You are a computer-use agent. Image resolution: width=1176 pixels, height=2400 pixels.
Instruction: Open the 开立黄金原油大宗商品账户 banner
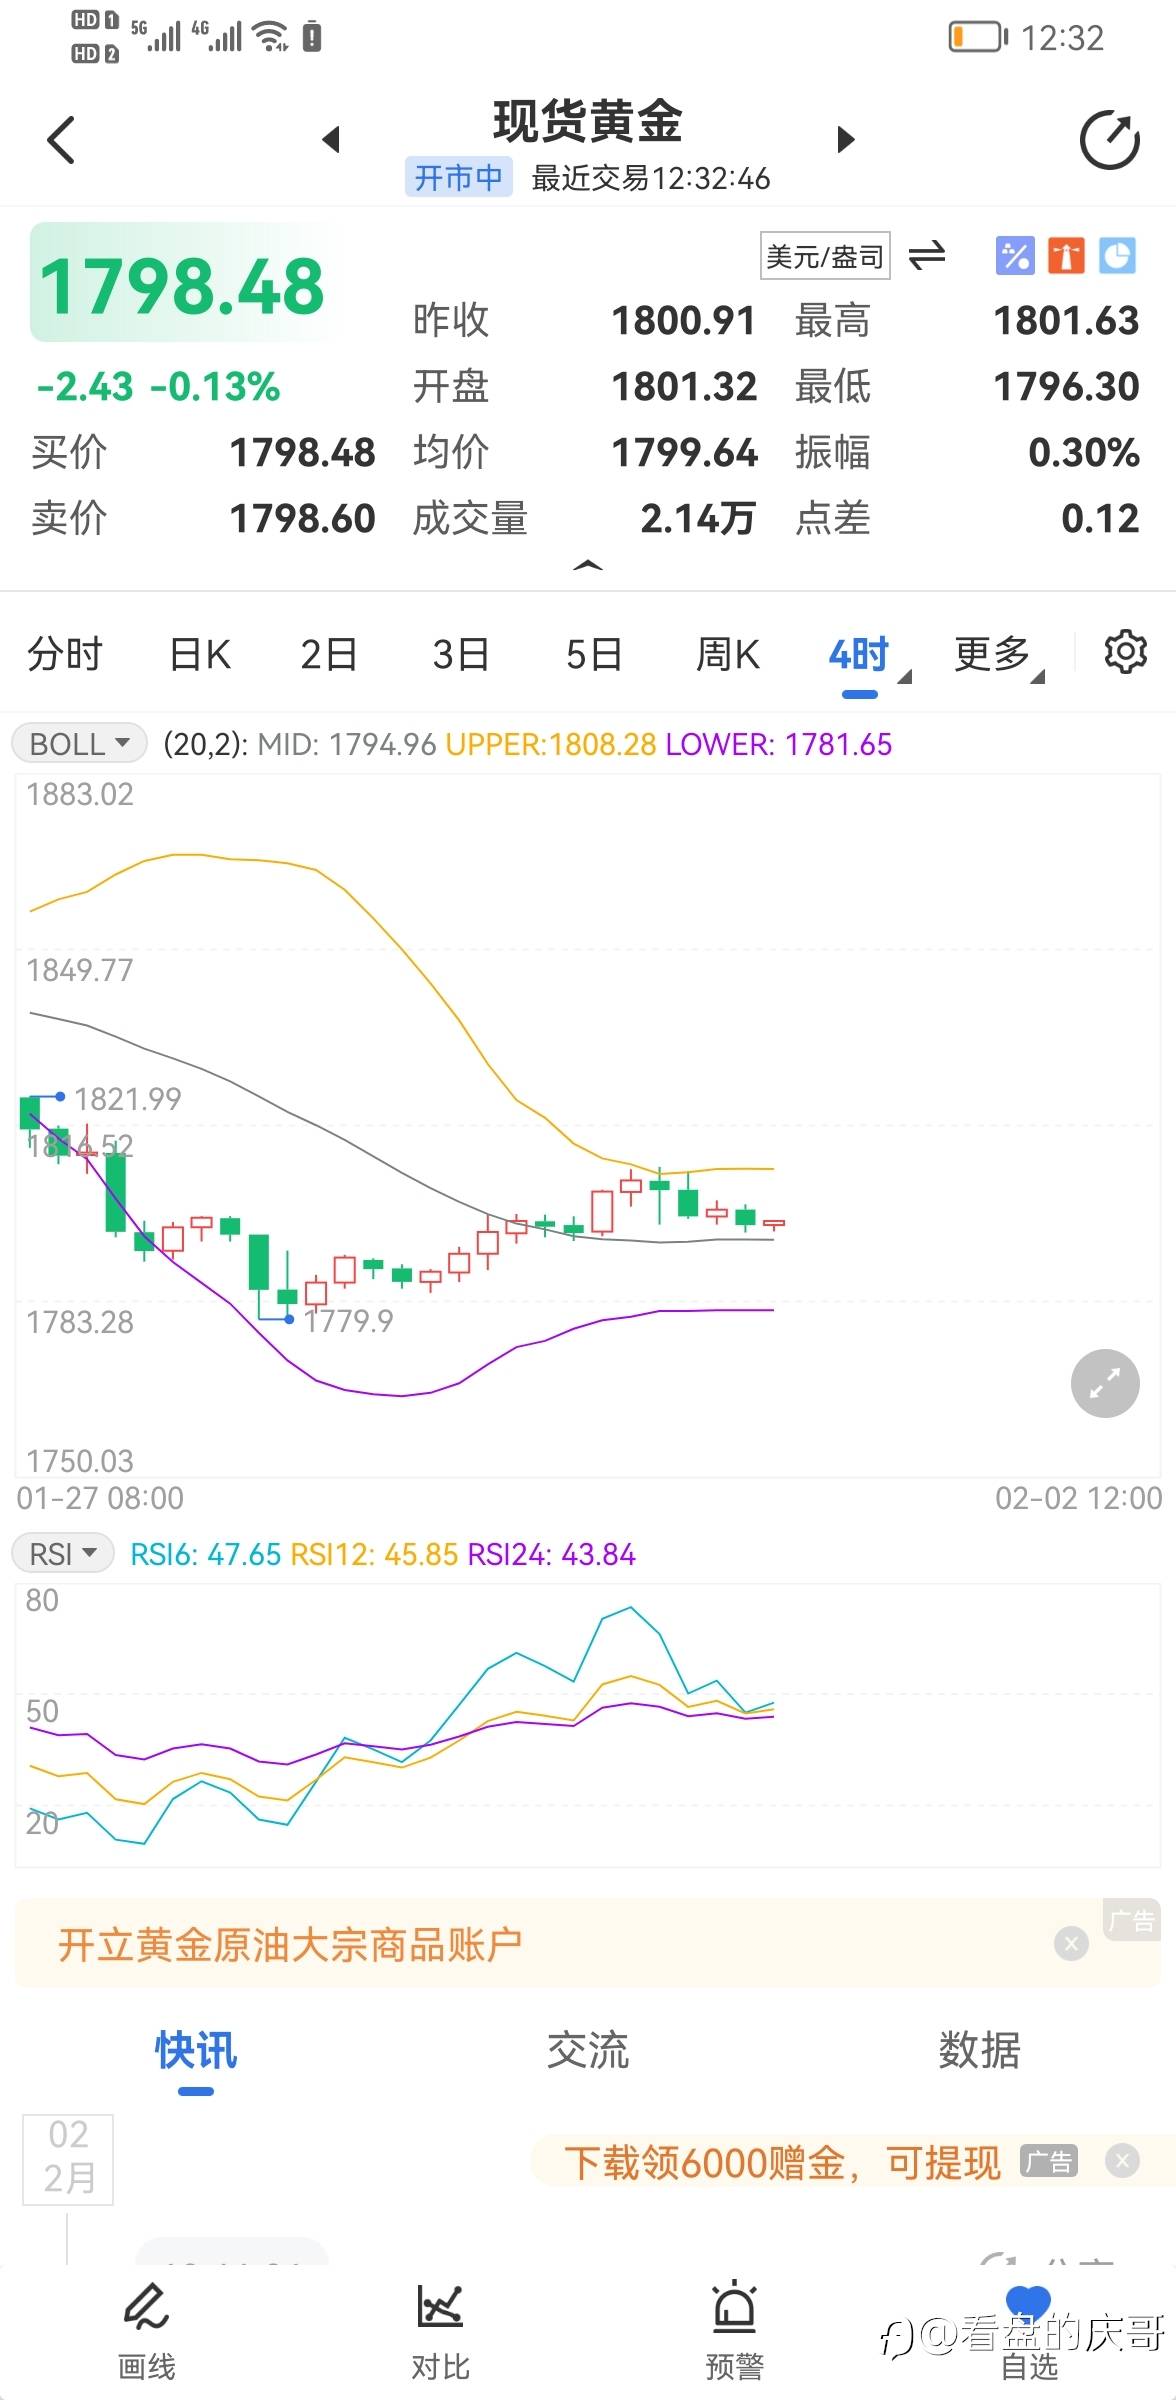coord(290,1944)
